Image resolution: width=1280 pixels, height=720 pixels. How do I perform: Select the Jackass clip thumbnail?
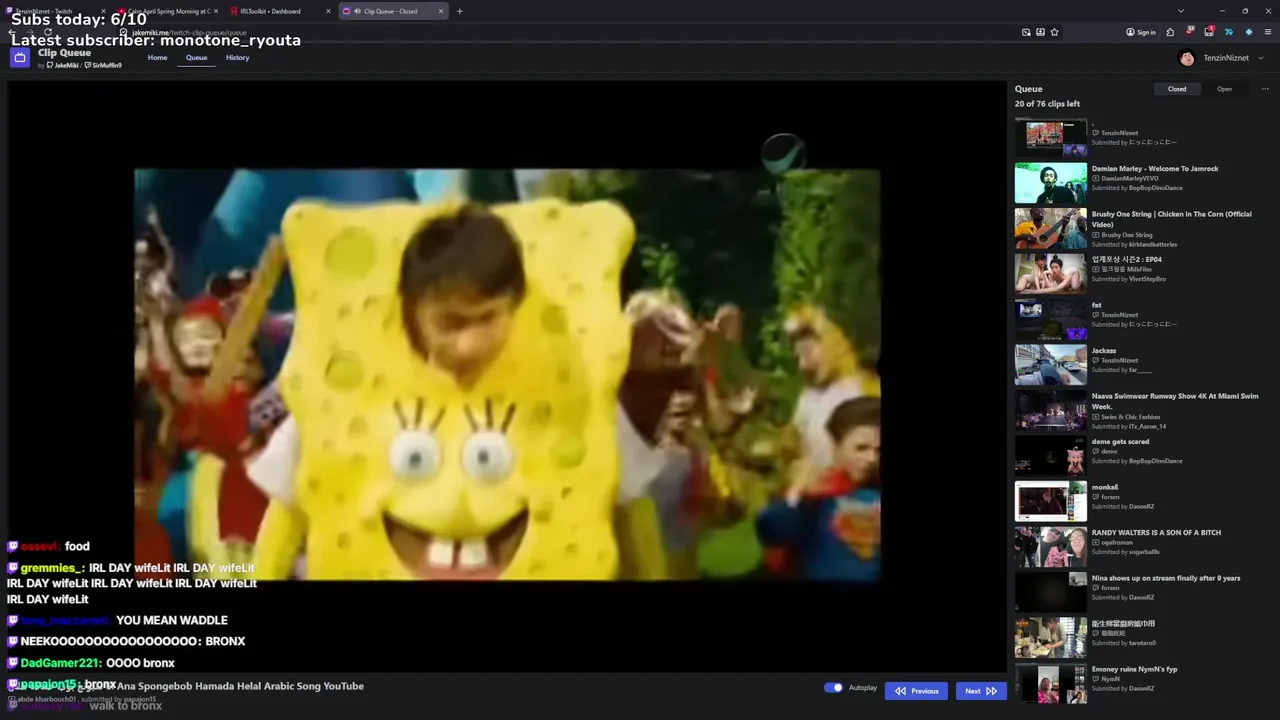(1050, 365)
